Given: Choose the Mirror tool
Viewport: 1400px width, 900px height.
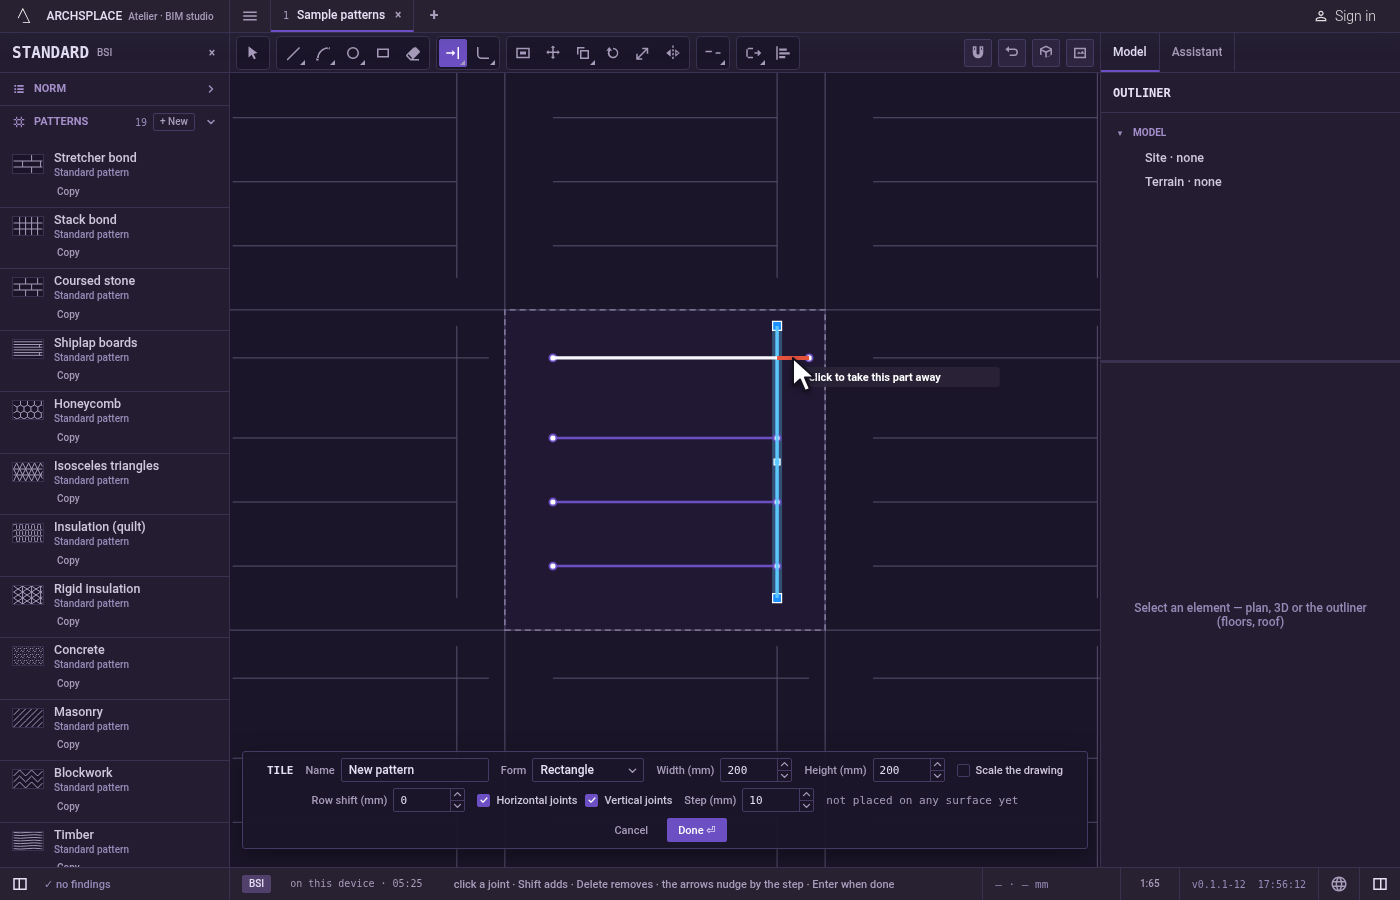Looking at the screenshot, I should pyautogui.click(x=673, y=53).
